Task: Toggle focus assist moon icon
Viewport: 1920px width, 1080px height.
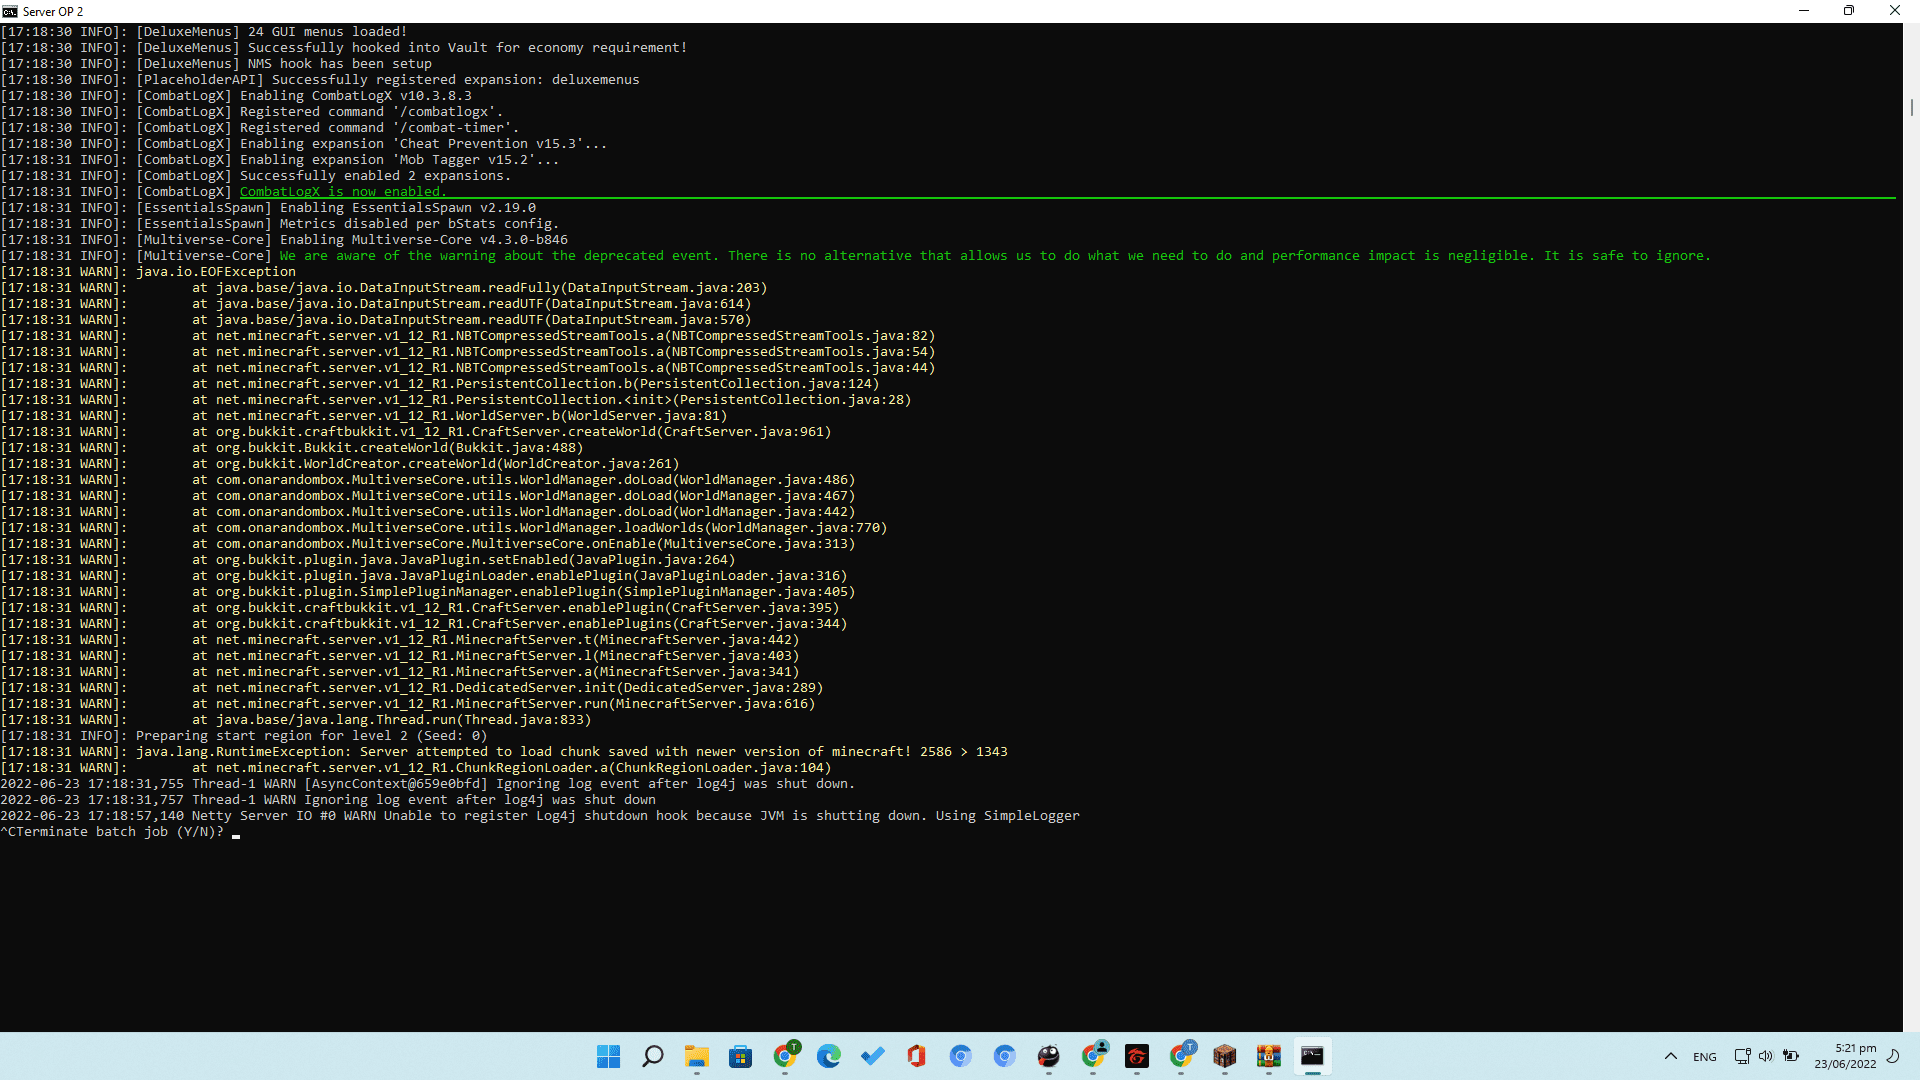Action: click(1893, 1056)
